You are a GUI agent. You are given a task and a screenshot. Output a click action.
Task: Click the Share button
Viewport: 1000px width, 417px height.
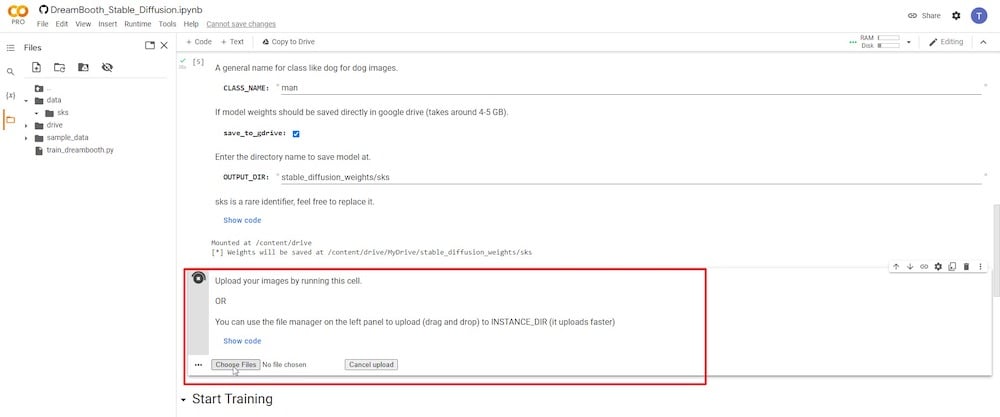tap(924, 16)
